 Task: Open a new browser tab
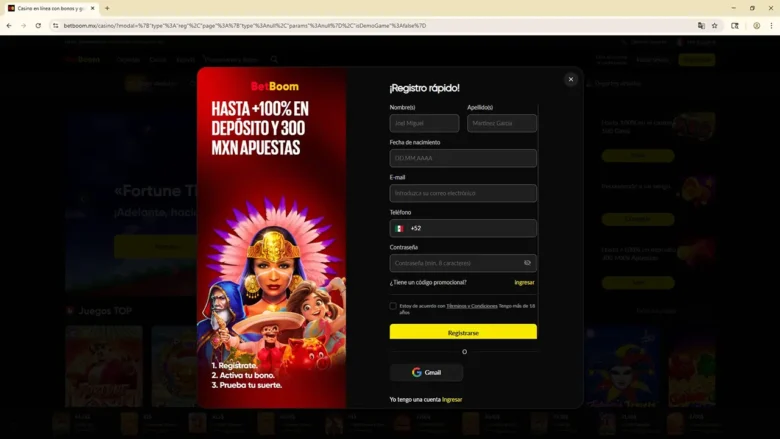click(x=107, y=8)
